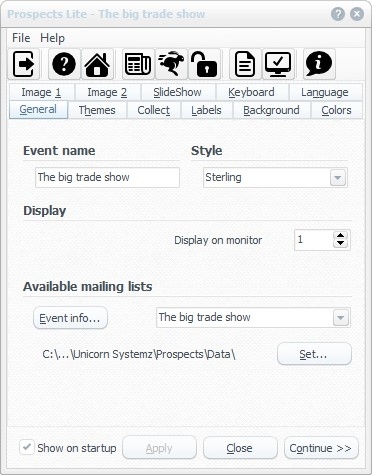Click the open padlock toolbar icon
This screenshot has width=372, height=475.
click(x=204, y=64)
